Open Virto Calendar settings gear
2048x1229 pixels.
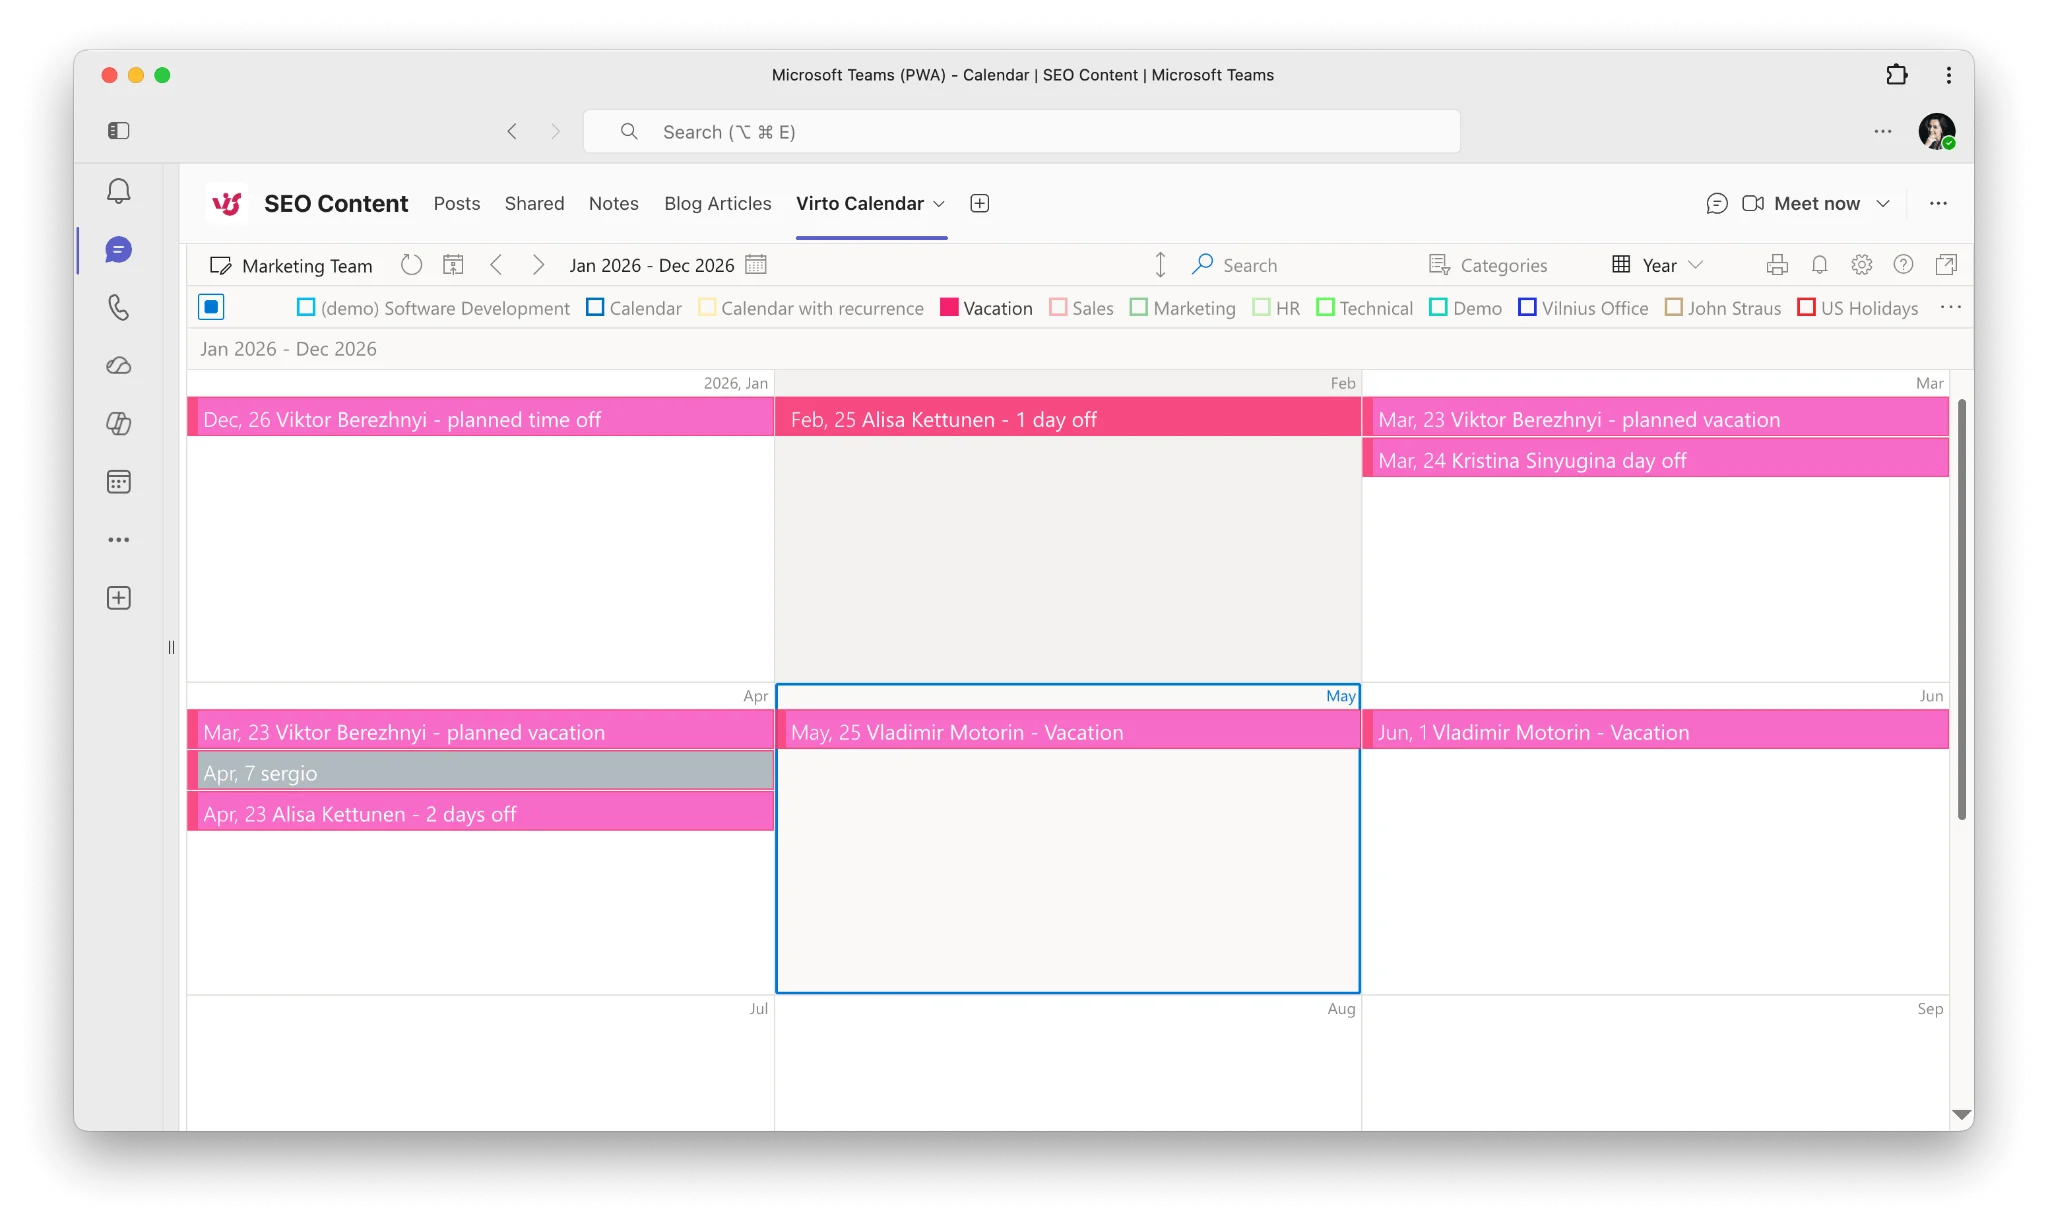[1861, 265]
